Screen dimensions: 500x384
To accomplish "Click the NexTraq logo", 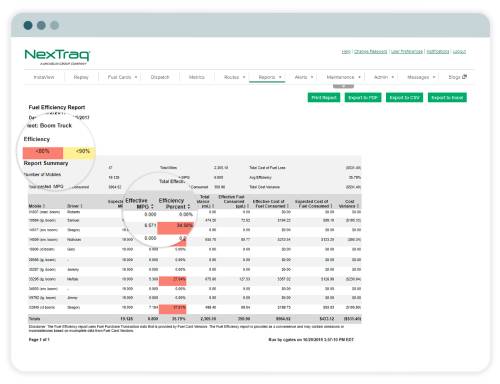I will click(x=57, y=56).
